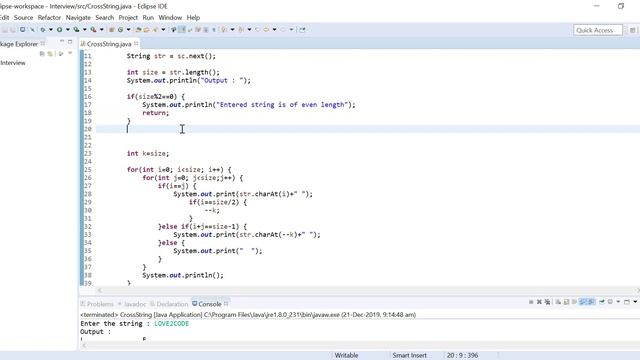The width and height of the screenshot is (640, 360).
Task: Switch to the Javadoc tab
Action: tap(132, 304)
